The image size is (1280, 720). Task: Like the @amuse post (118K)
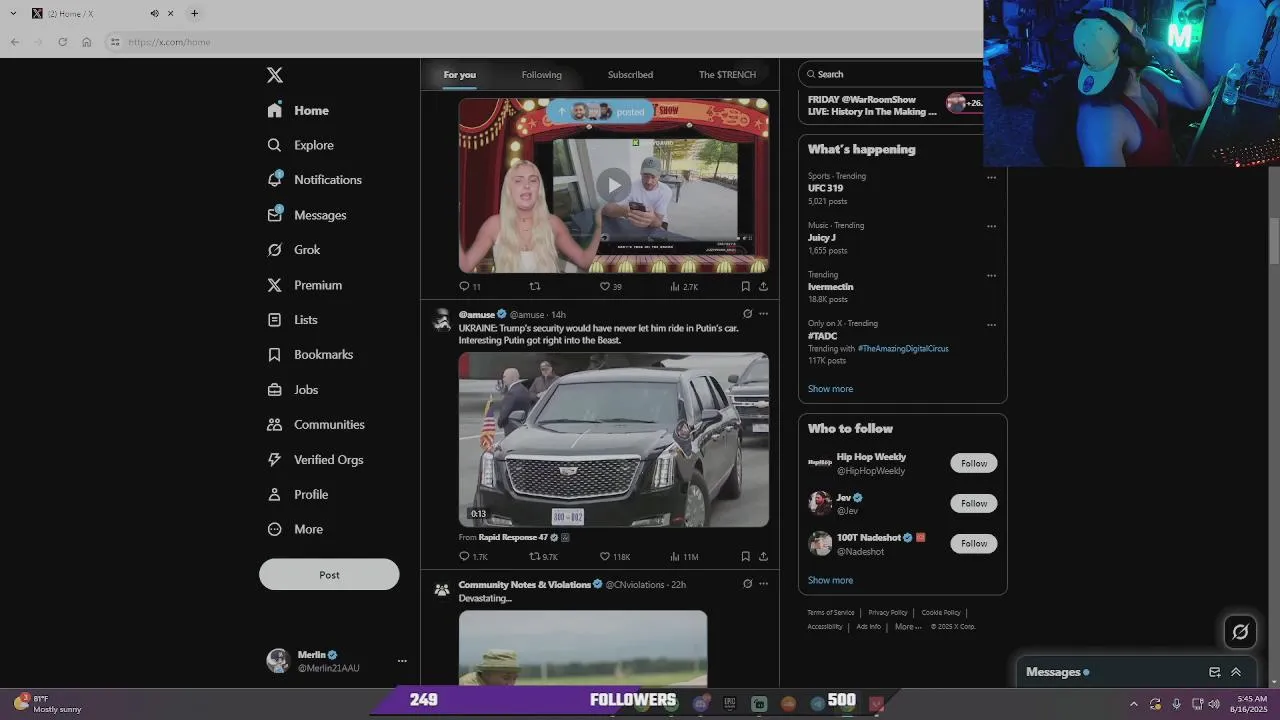[614, 556]
